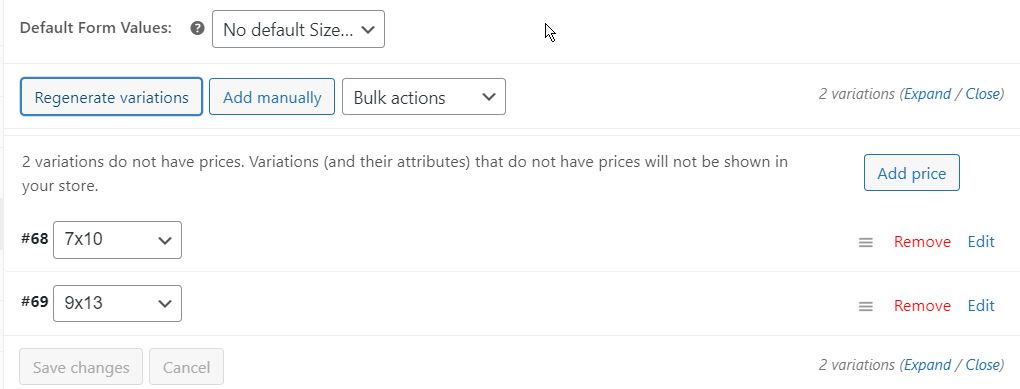
Task: Click Regenerate variations button
Action: click(x=111, y=97)
